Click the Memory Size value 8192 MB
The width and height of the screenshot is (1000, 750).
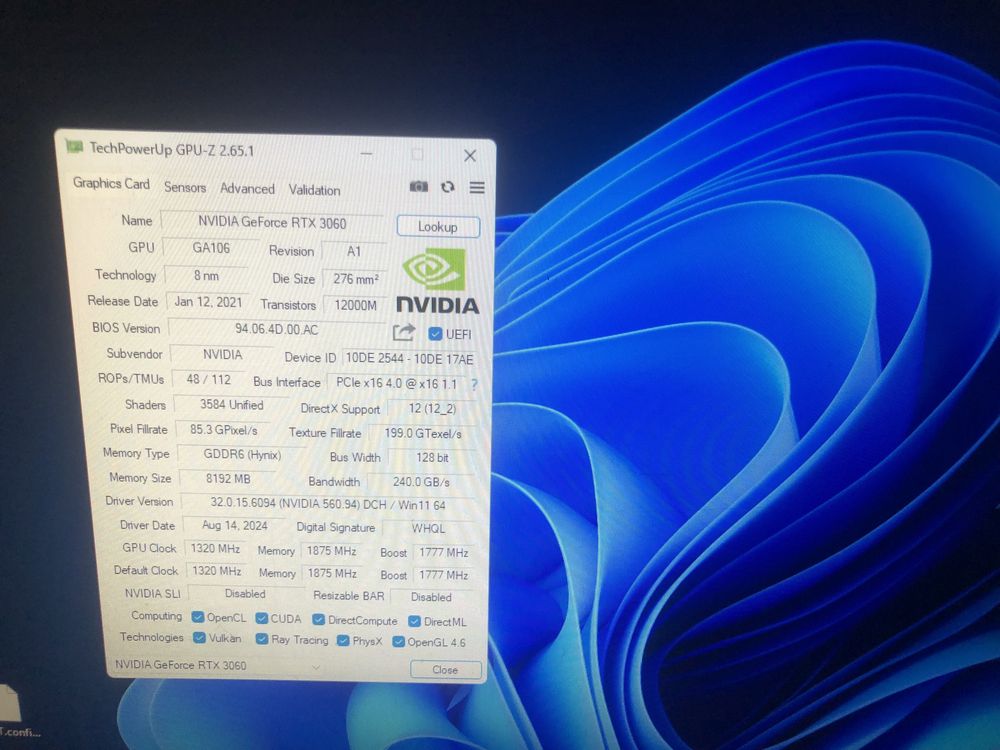(x=228, y=479)
